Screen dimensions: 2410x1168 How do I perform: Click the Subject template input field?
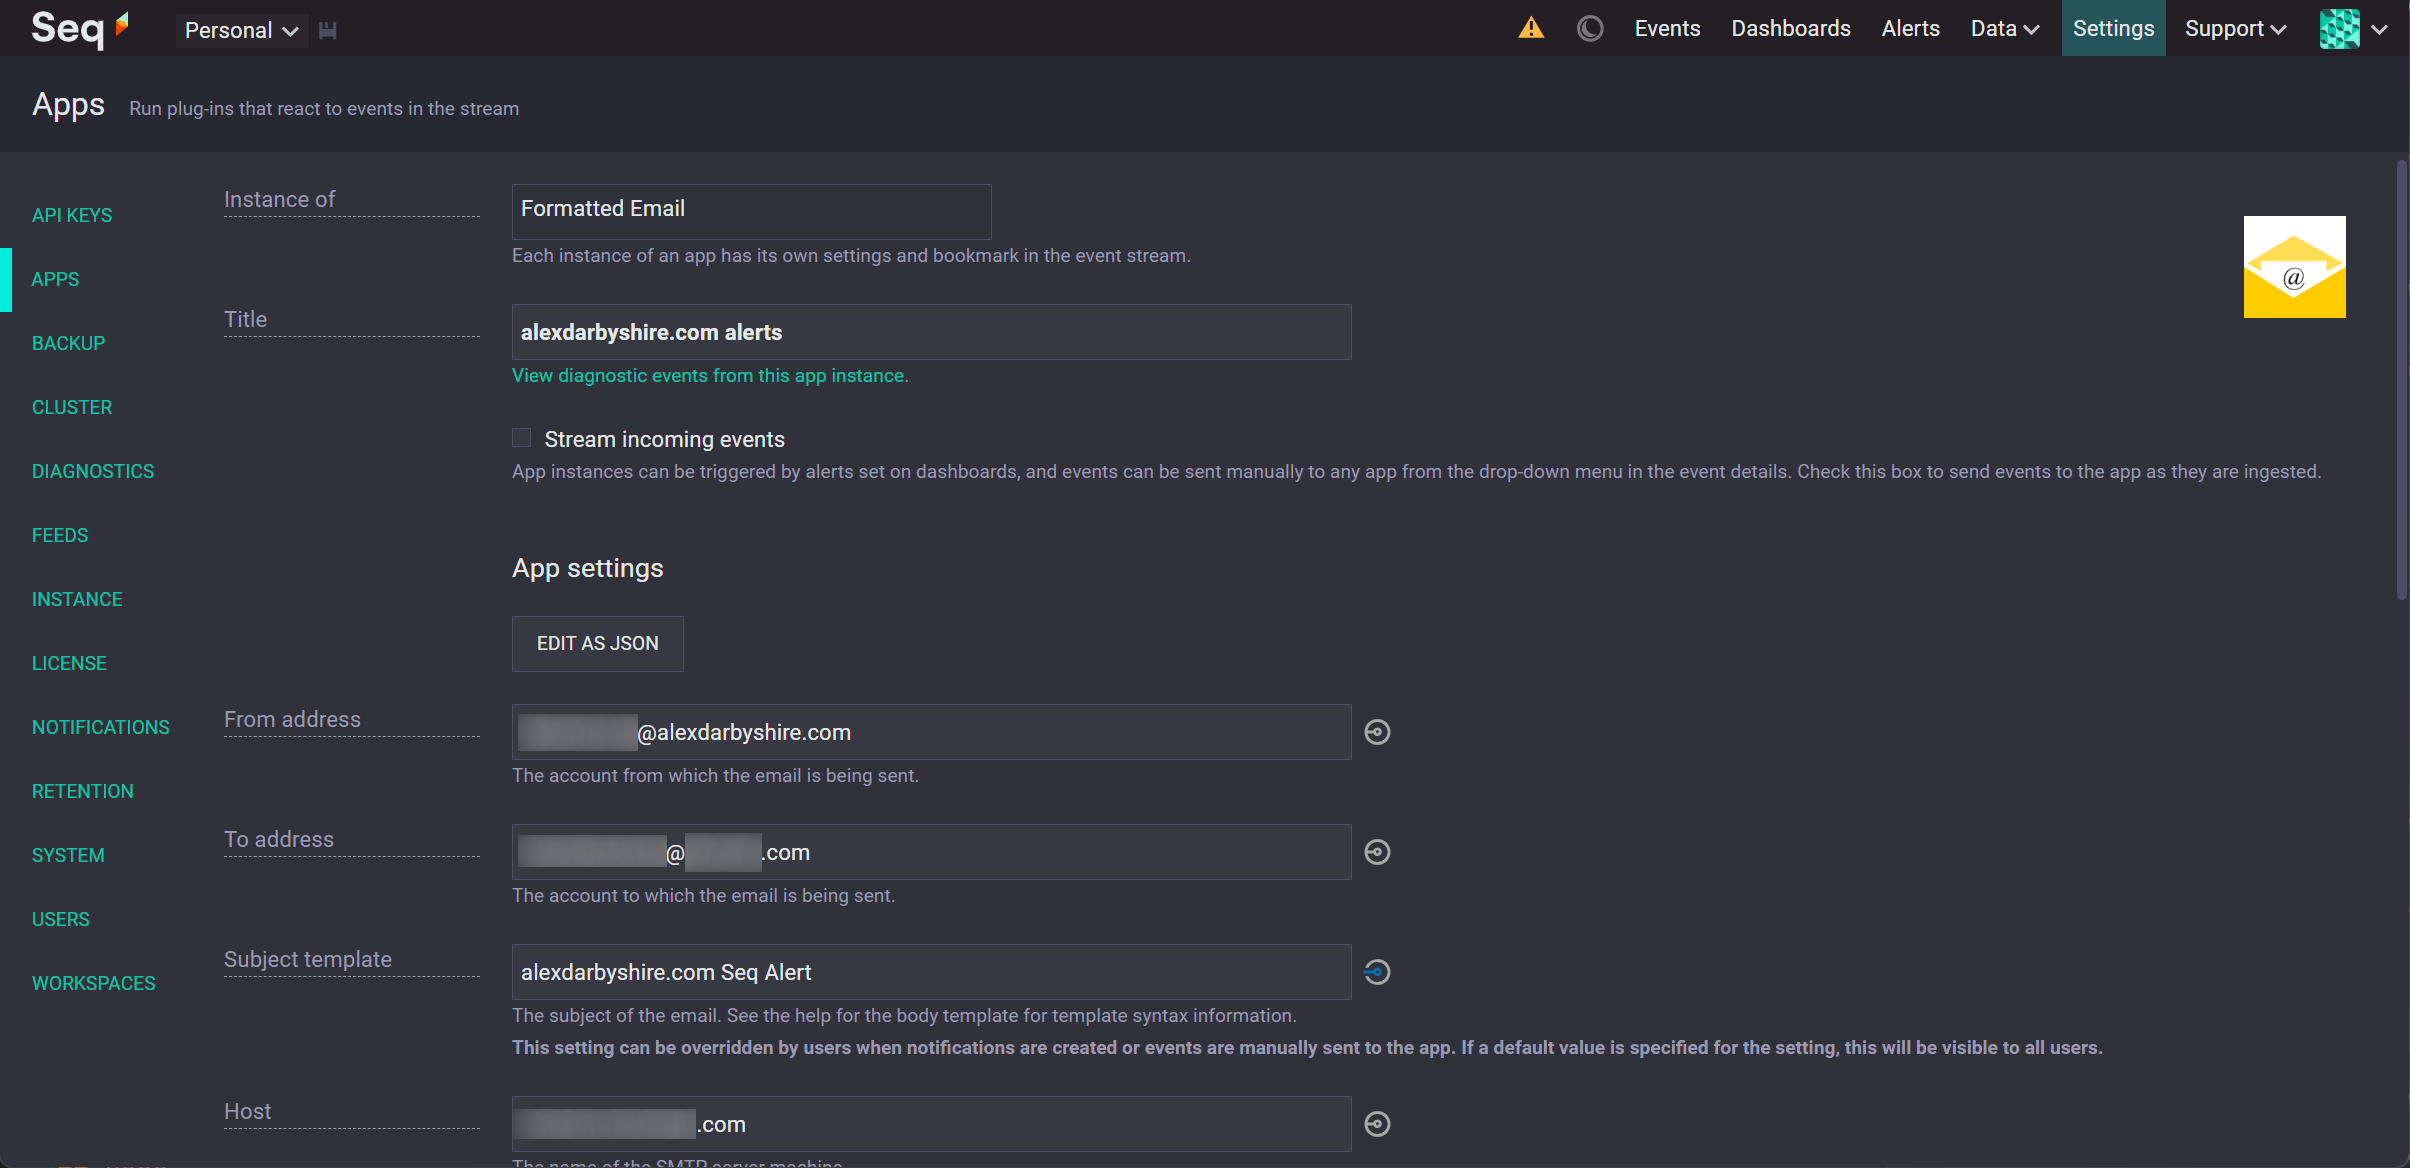pos(931,972)
